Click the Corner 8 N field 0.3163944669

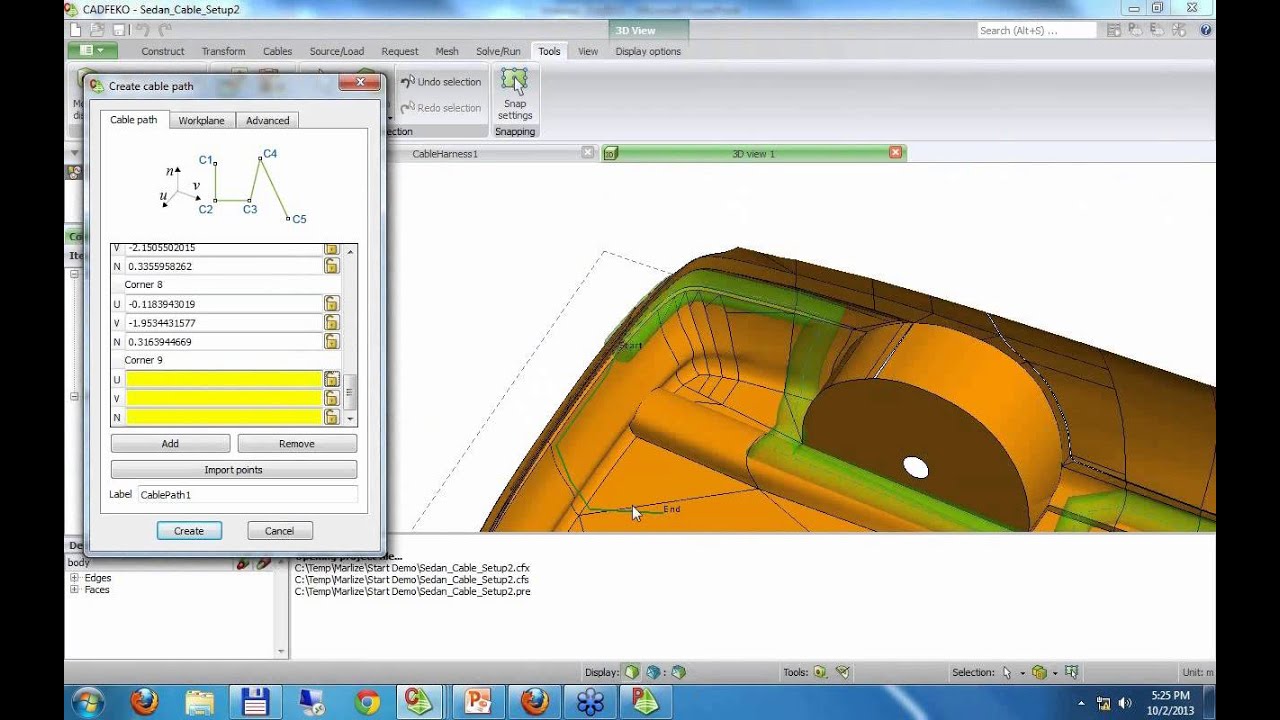(223, 342)
